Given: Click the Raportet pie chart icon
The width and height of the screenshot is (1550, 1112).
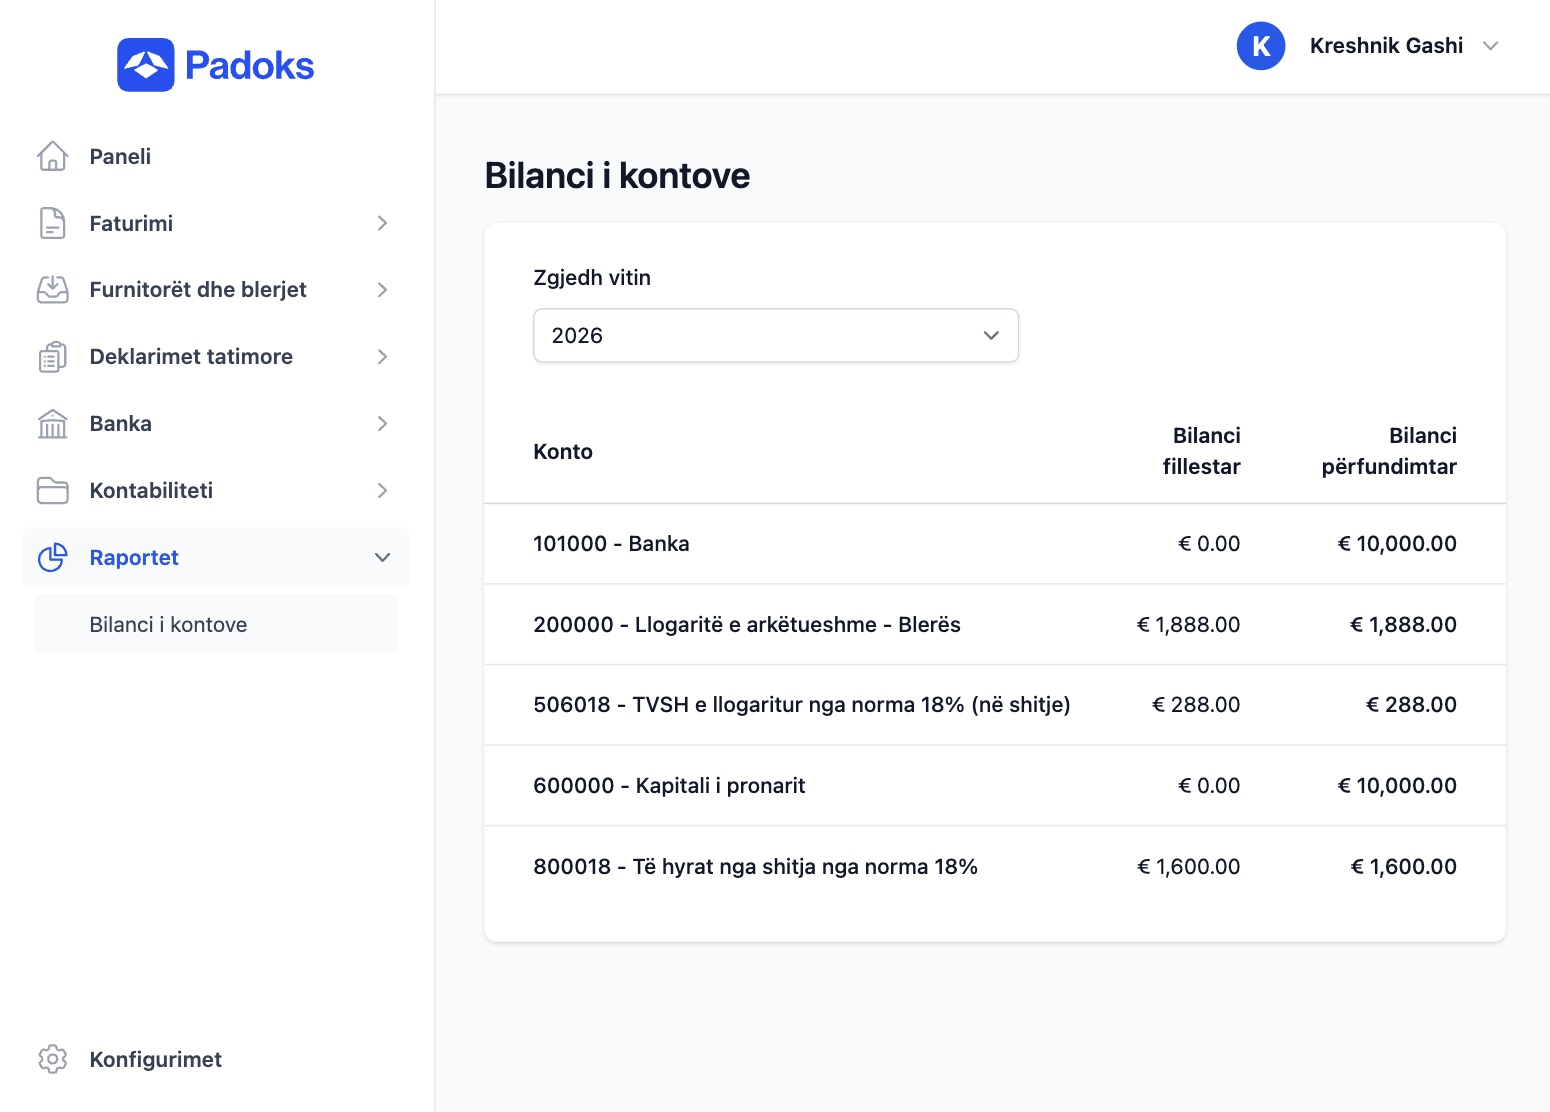Looking at the screenshot, I should click(x=52, y=557).
